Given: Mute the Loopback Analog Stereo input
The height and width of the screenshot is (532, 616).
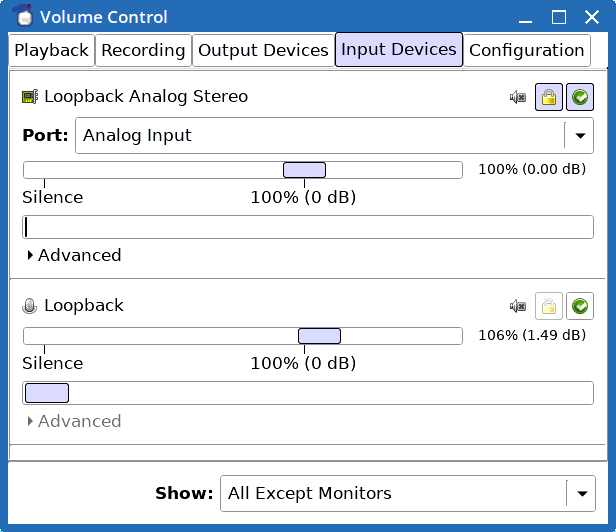Looking at the screenshot, I should coord(518,97).
